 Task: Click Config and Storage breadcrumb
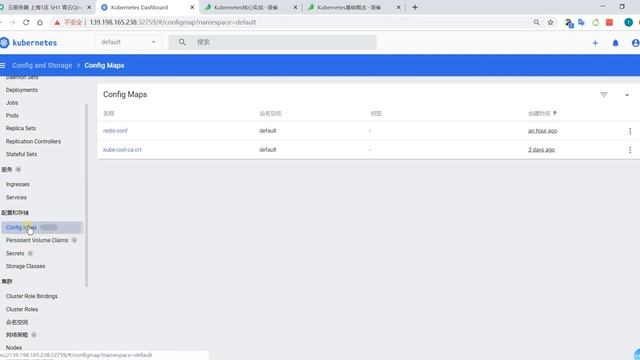tap(42, 65)
